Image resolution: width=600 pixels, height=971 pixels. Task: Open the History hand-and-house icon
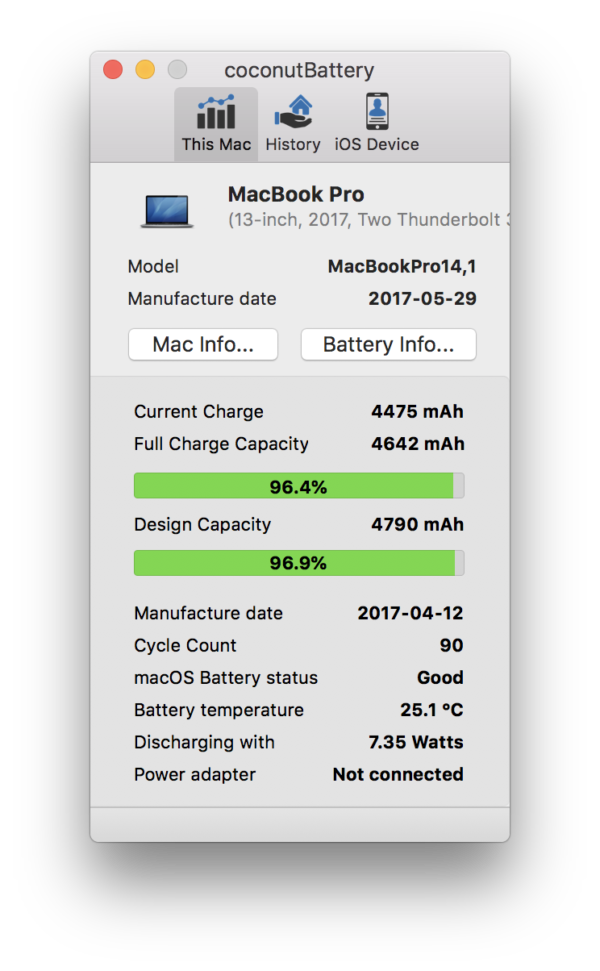pyautogui.click(x=293, y=112)
